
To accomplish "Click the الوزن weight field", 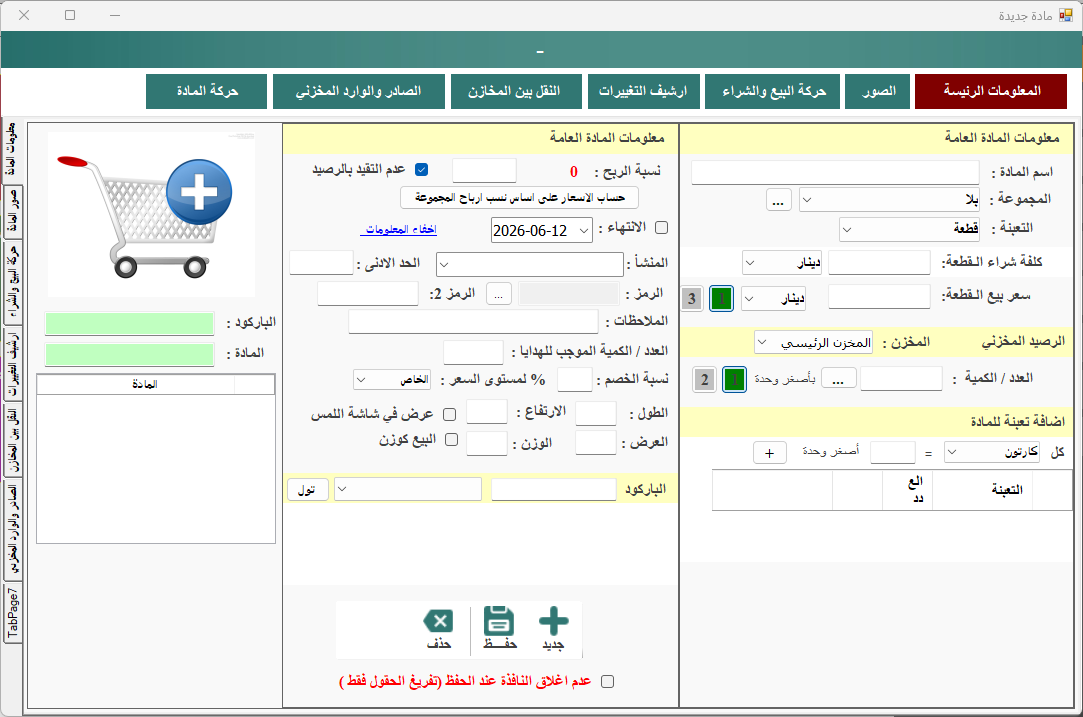I will pos(487,443).
